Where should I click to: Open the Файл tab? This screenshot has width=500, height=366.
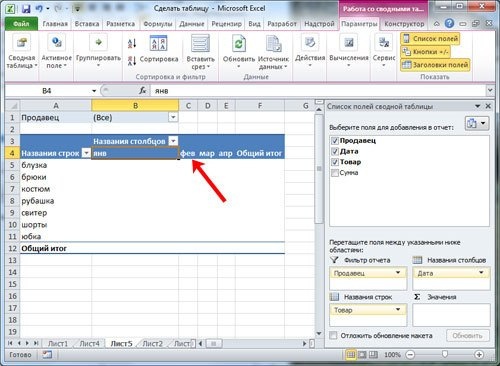[x=21, y=24]
